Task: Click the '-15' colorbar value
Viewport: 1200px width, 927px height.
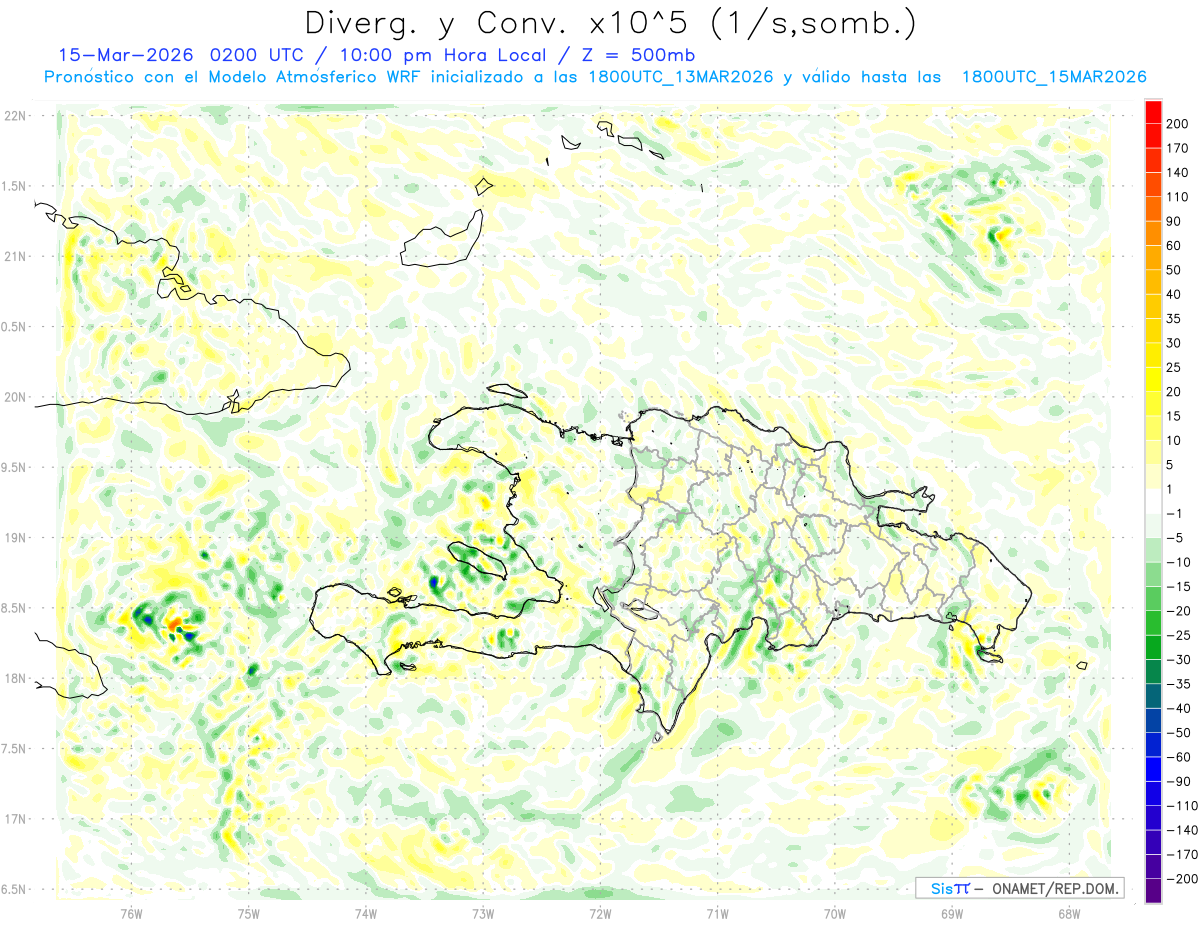Action: pyautogui.click(x=1180, y=587)
